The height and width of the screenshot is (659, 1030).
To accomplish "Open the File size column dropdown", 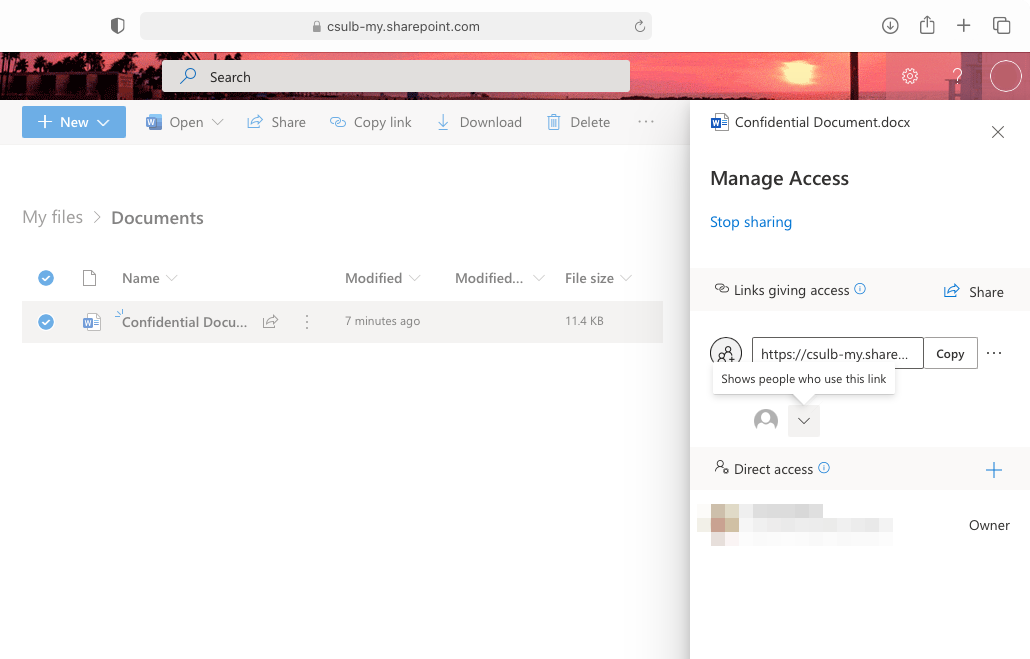I will point(598,278).
